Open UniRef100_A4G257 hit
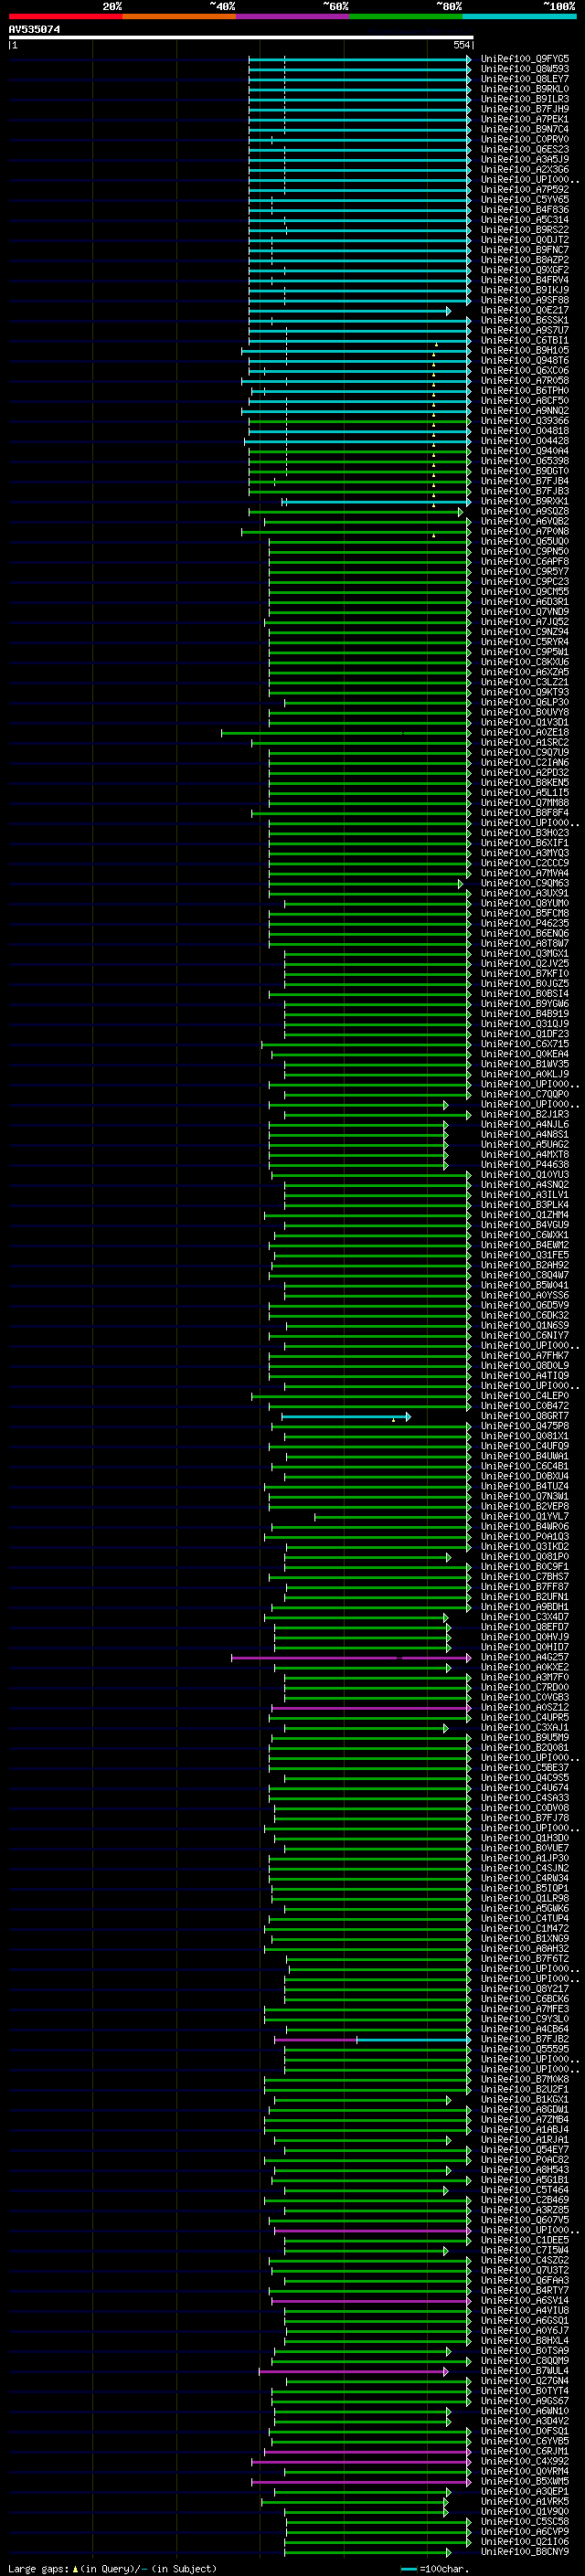 pos(525,1657)
